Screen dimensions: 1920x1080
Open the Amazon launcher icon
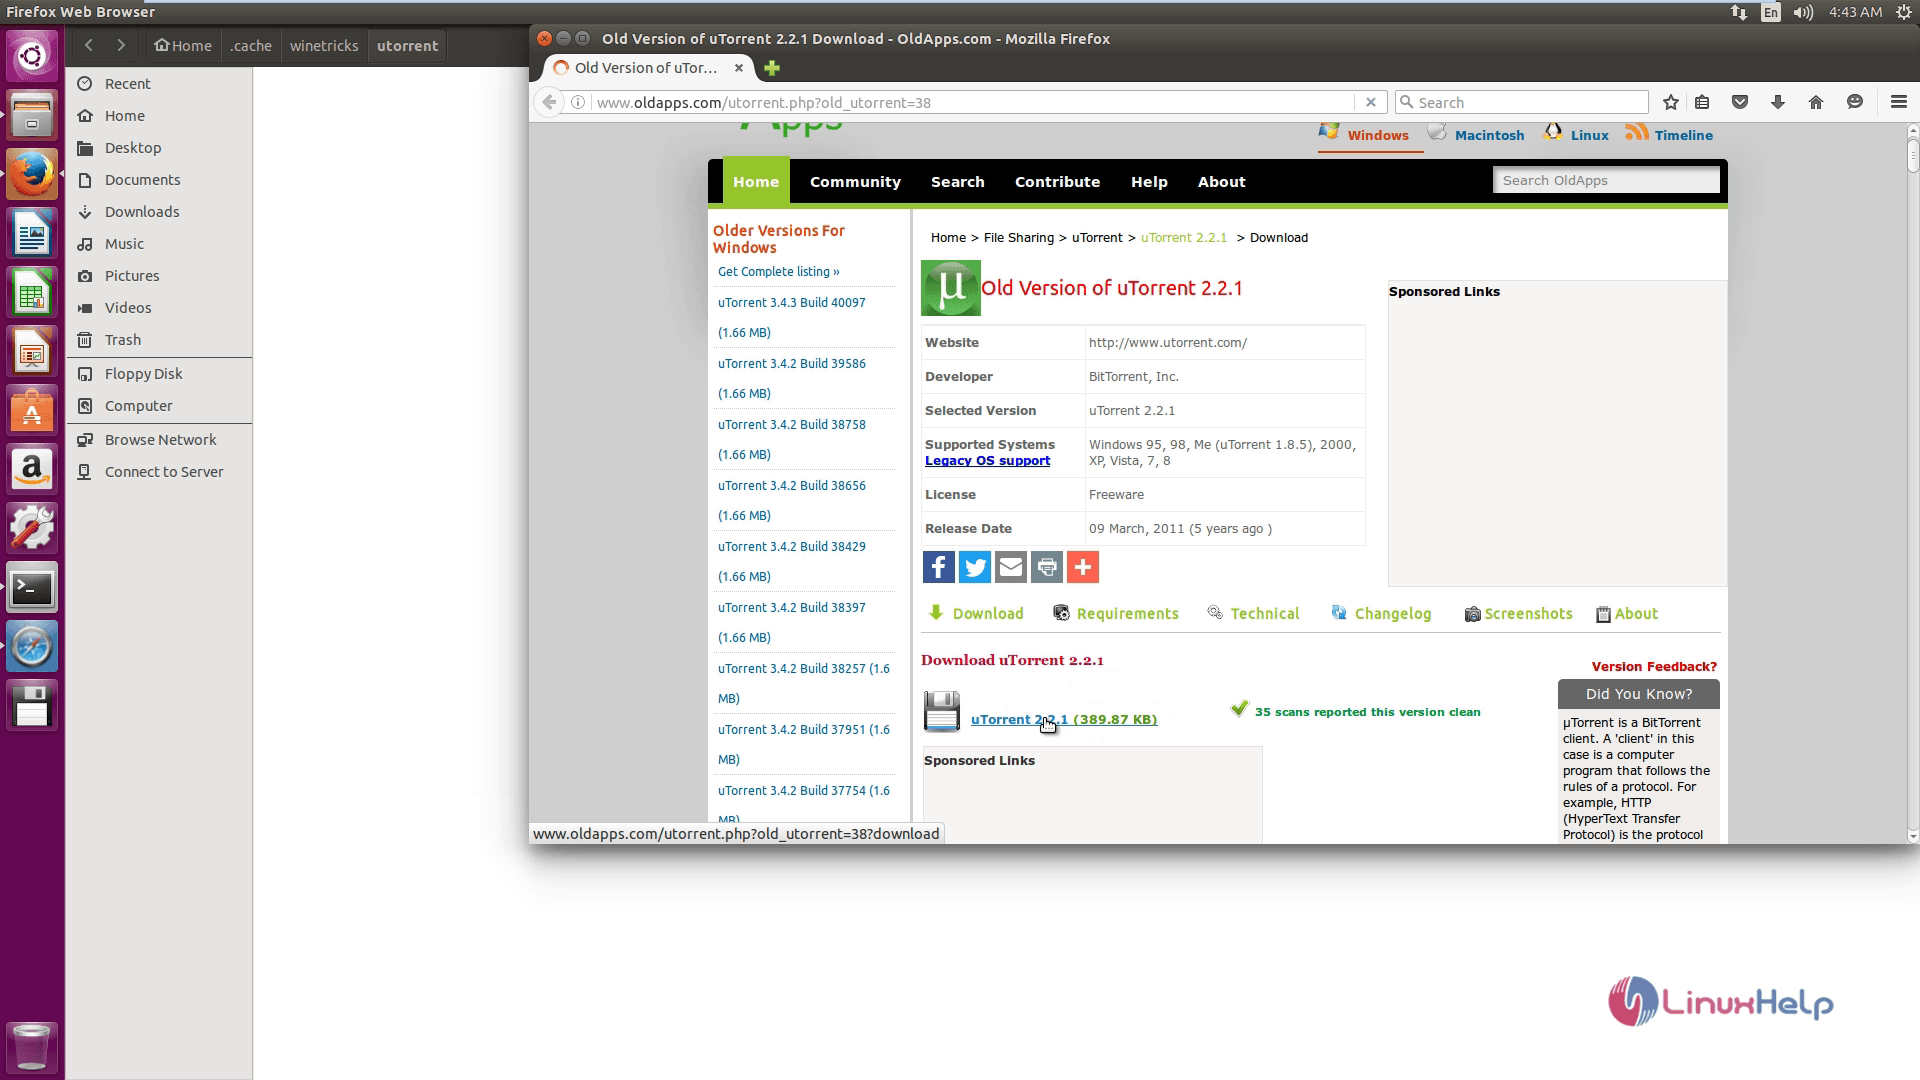[x=32, y=469]
